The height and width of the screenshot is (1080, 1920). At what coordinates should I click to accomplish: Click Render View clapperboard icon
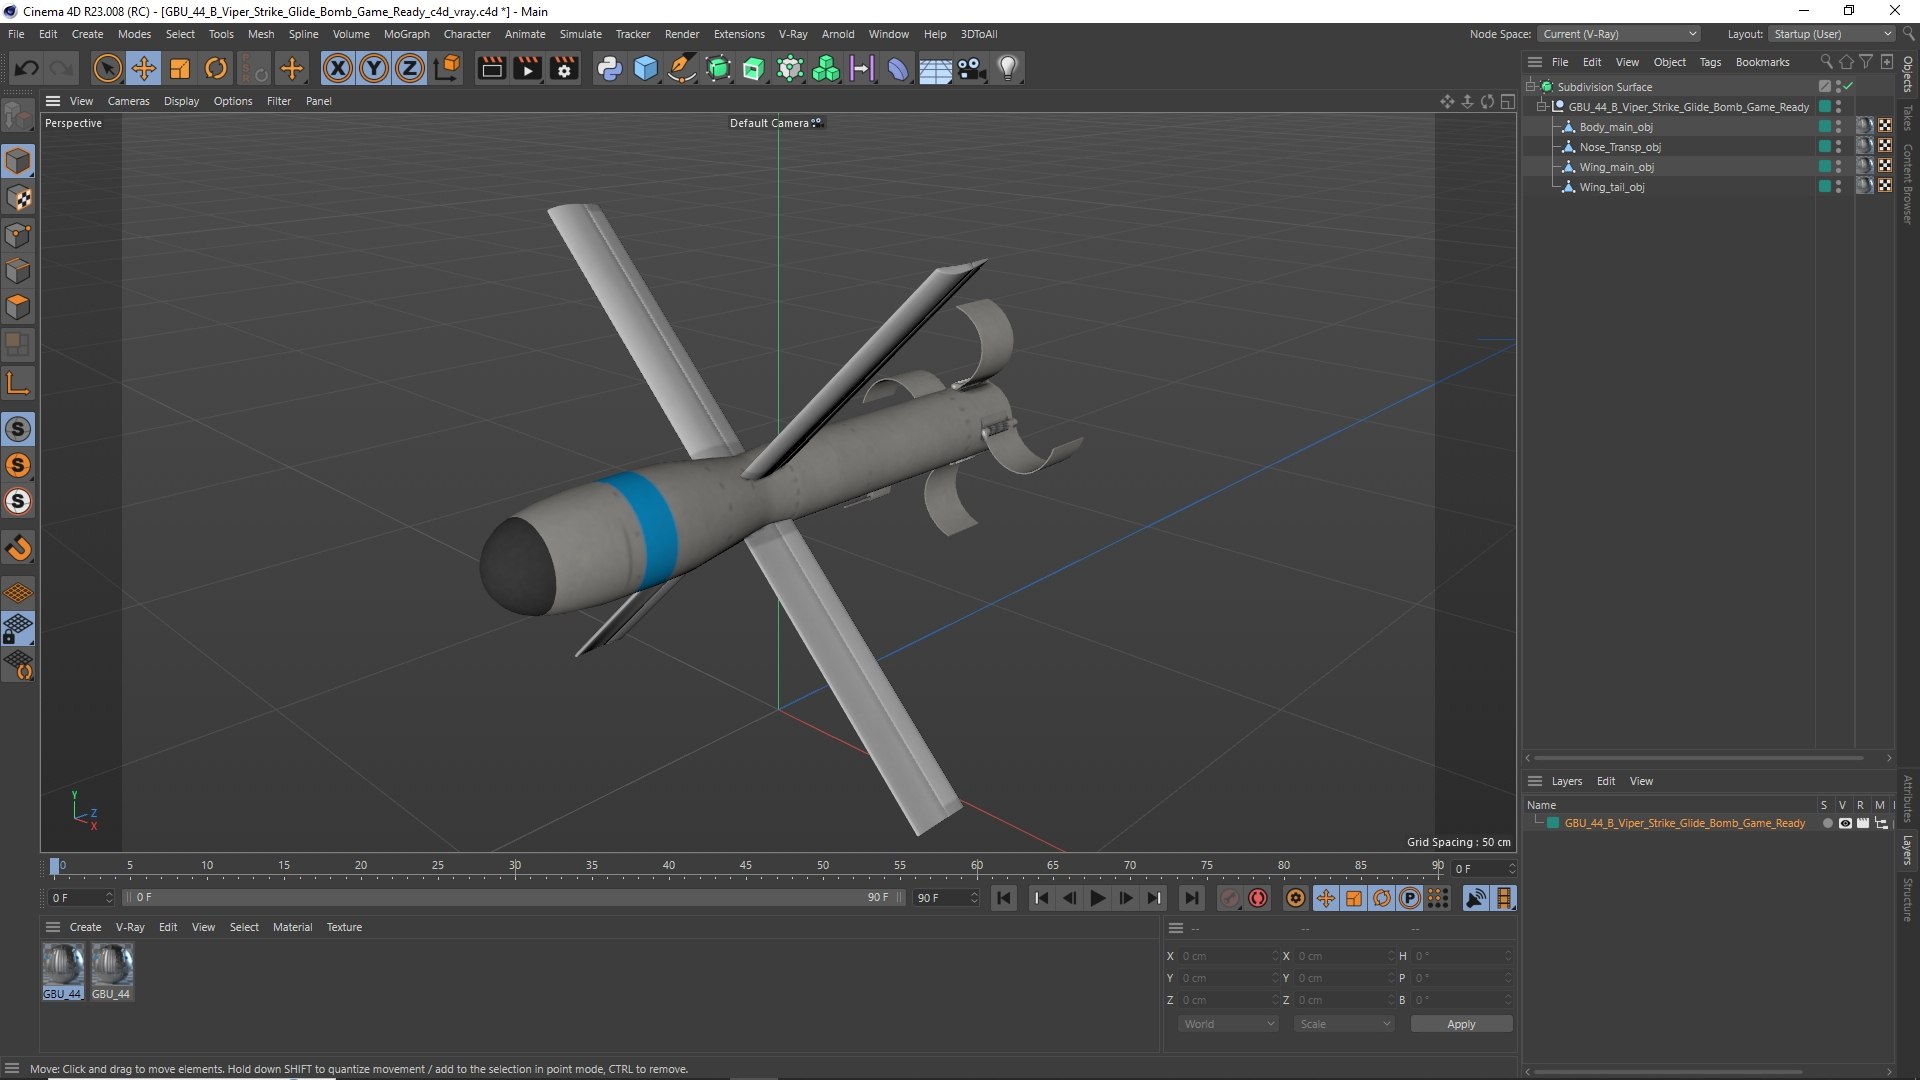(491, 68)
